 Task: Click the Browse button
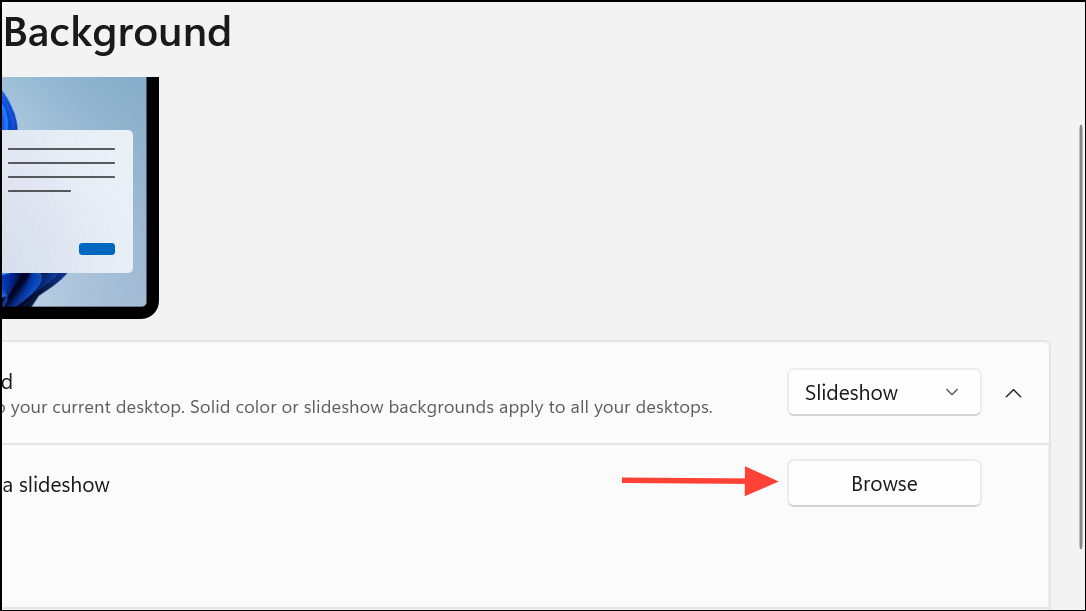coord(884,483)
